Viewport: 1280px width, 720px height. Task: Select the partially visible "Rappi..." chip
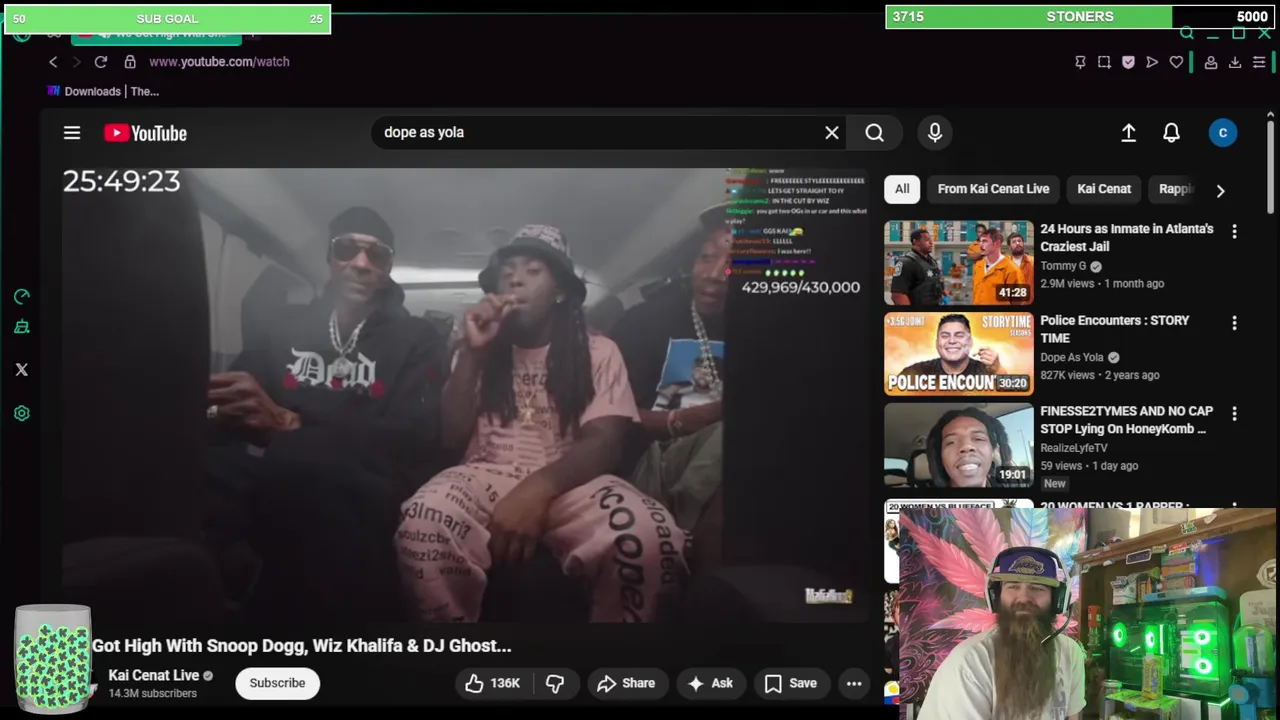[x=1174, y=189]
